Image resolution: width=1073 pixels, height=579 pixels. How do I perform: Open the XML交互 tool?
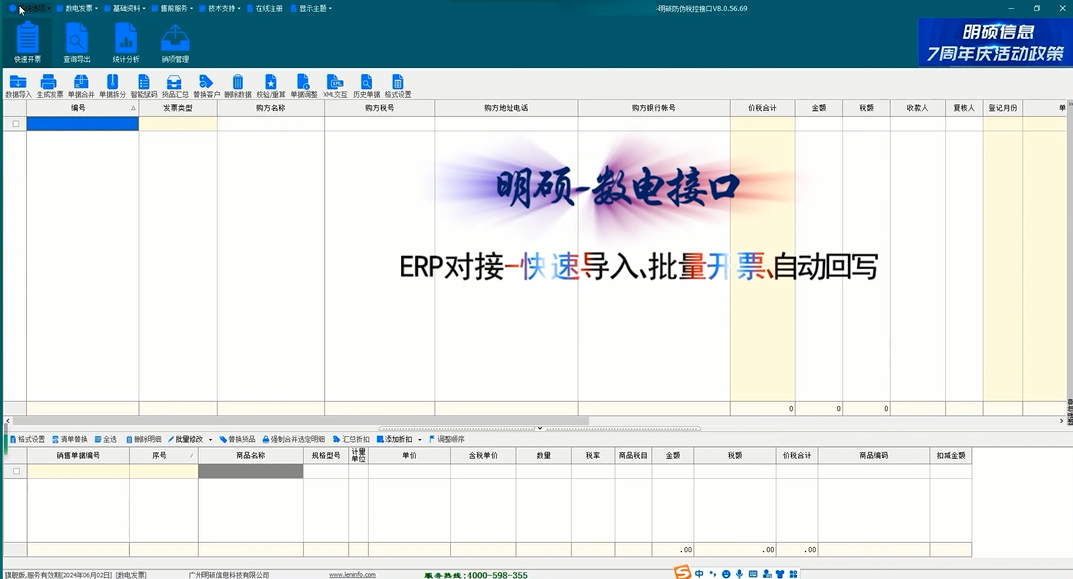point(335,86)
